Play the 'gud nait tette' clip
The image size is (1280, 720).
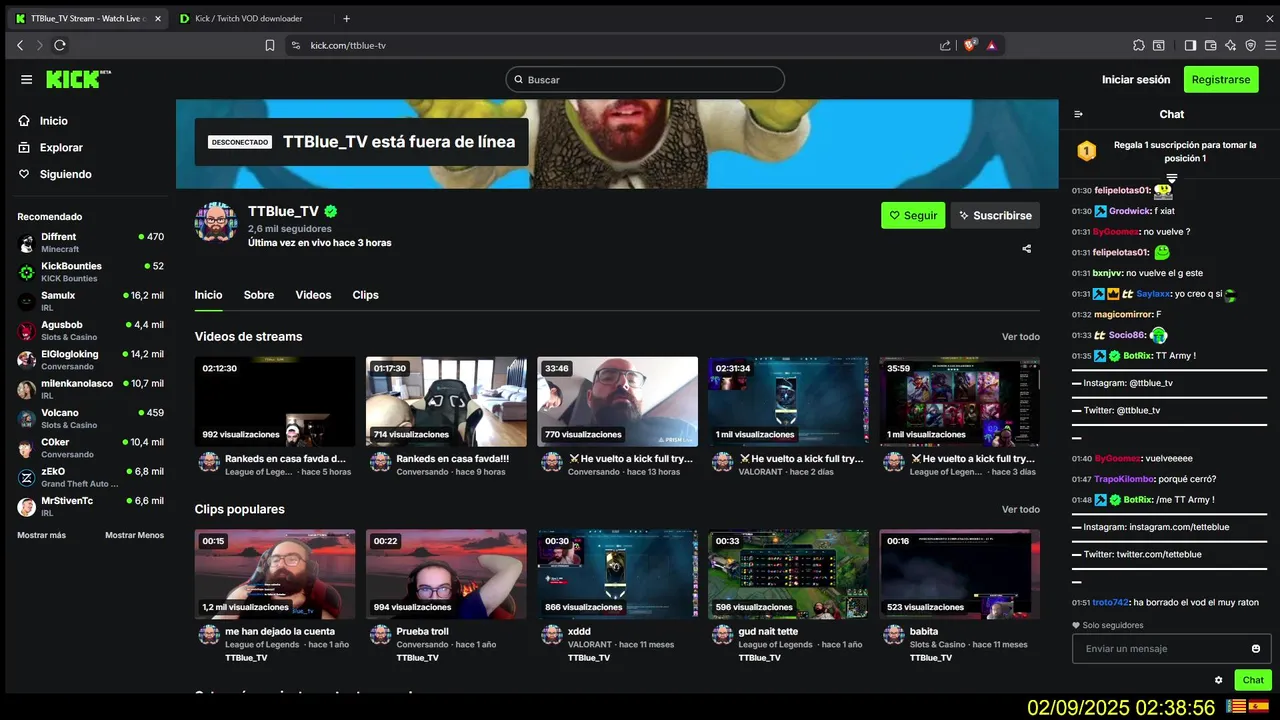pyautogui.click(x=788, y=574)
